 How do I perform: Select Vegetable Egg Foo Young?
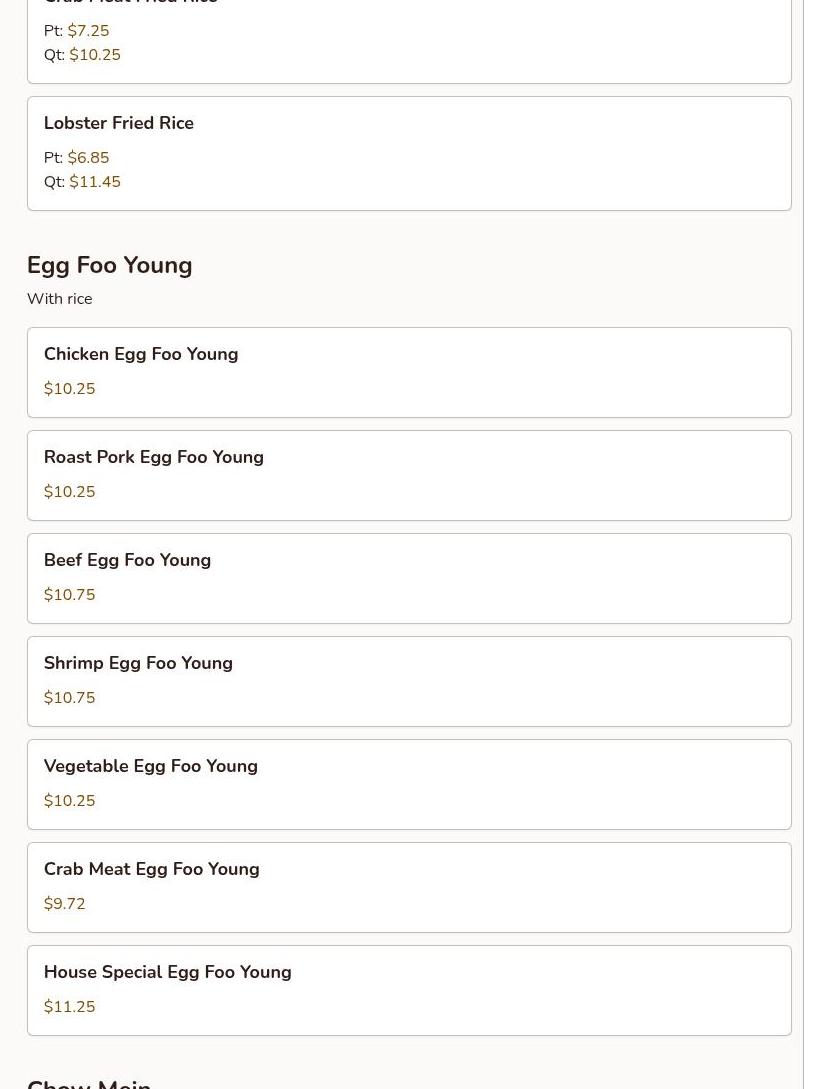click(151, 766)
